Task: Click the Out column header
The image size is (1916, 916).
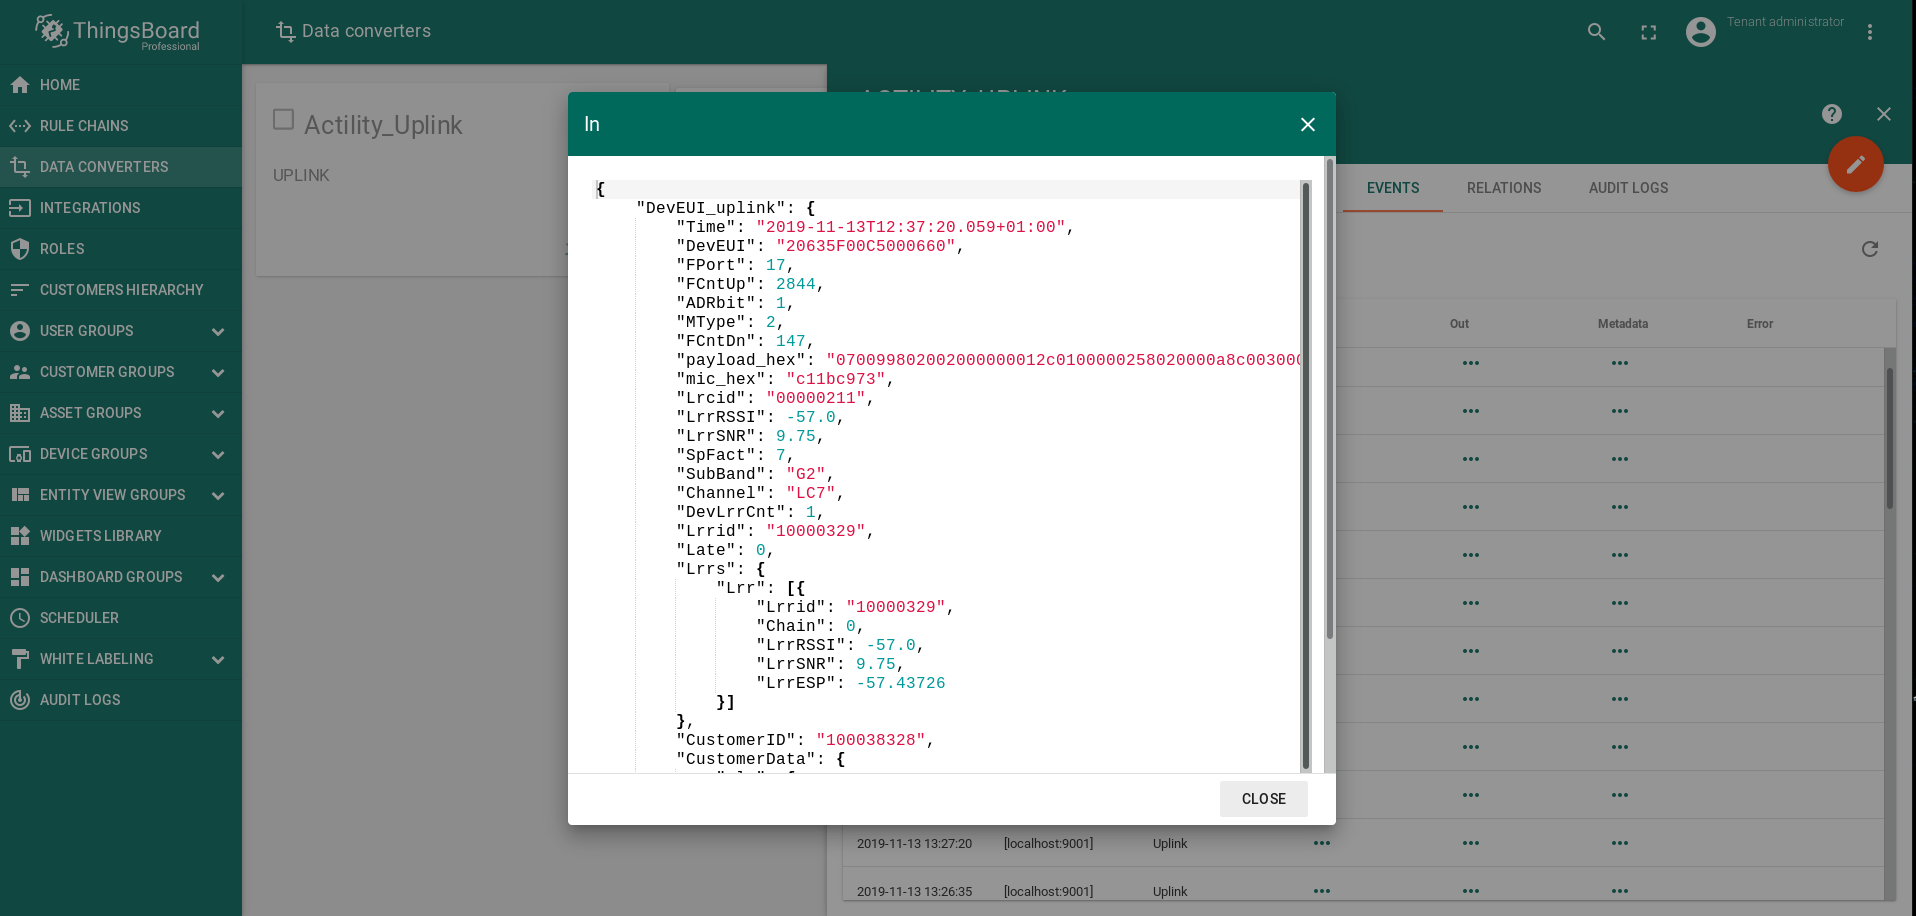Action: [x=1459, y=324]
